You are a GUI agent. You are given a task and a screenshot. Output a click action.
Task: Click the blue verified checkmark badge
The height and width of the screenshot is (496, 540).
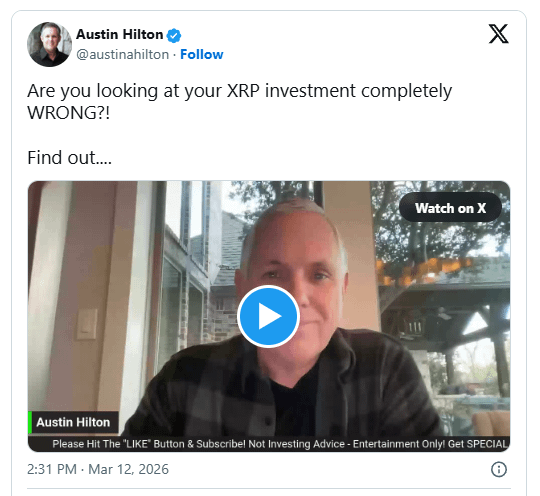tap(174, 35)
